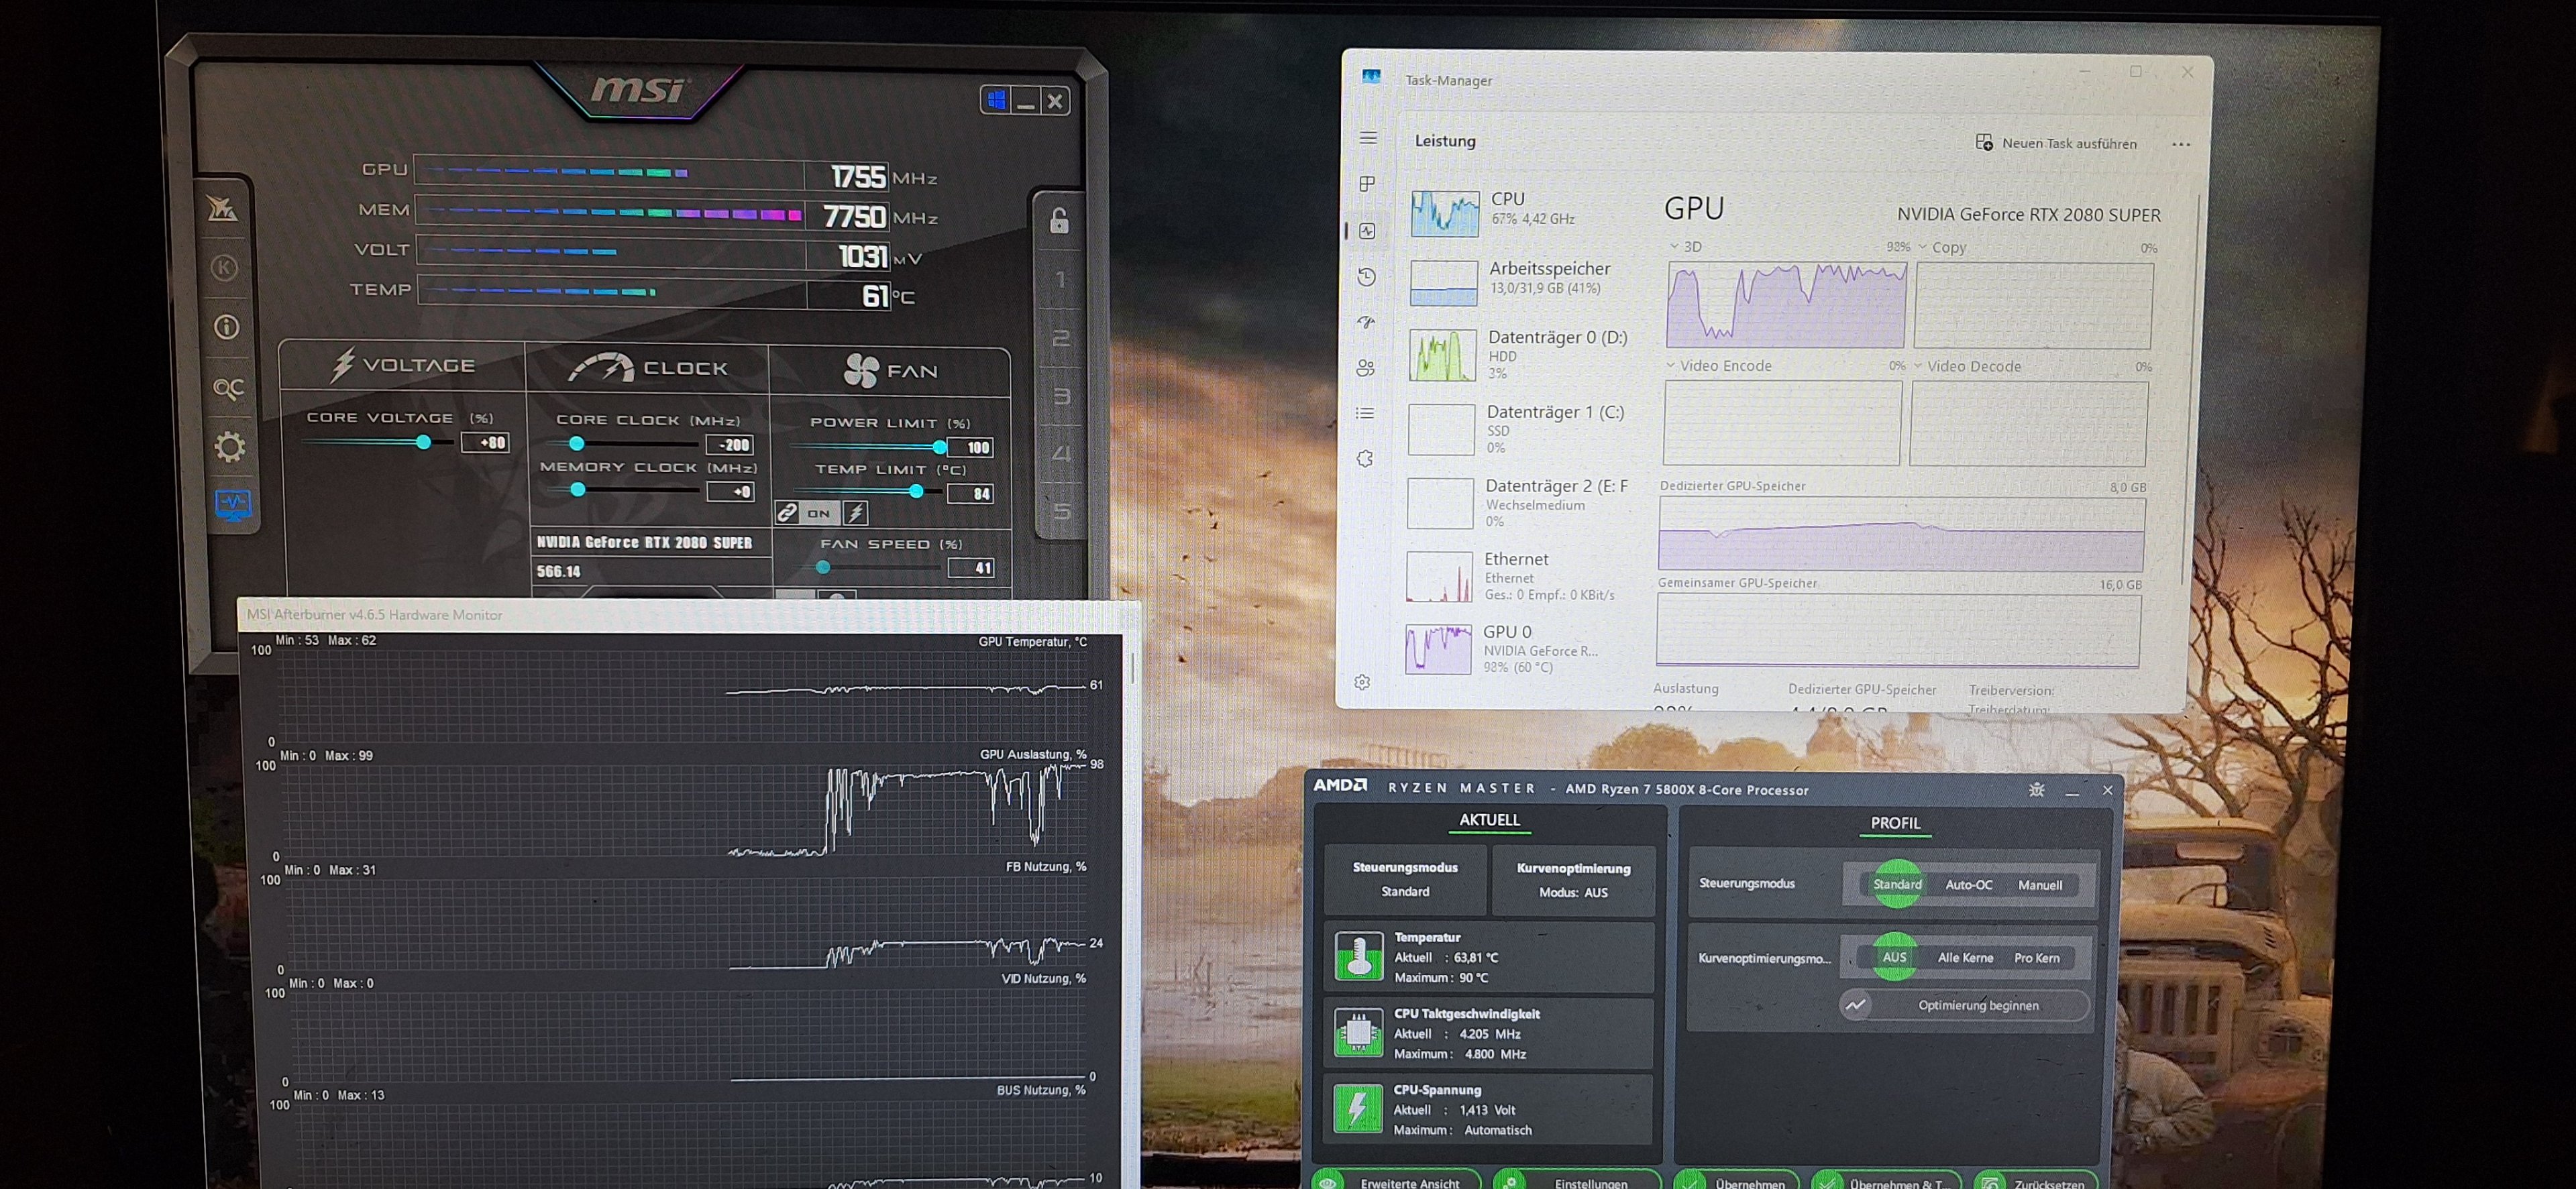Click the Afterburner information icon
This screenshot has height=1189, width=2576.
(x=227, y=327)
